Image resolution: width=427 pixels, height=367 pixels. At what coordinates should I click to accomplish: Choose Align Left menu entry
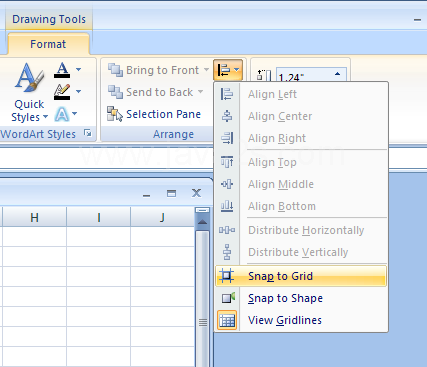tap(302, 94)
